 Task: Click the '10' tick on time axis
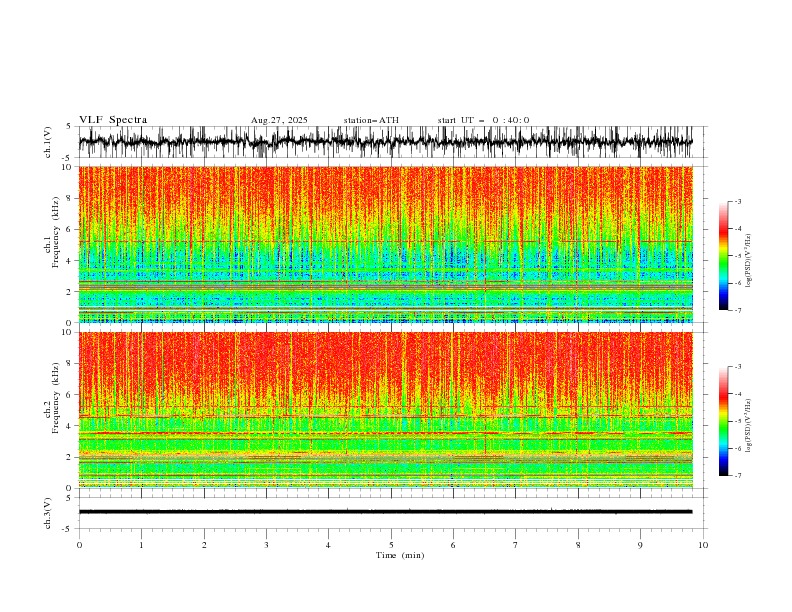703,545
